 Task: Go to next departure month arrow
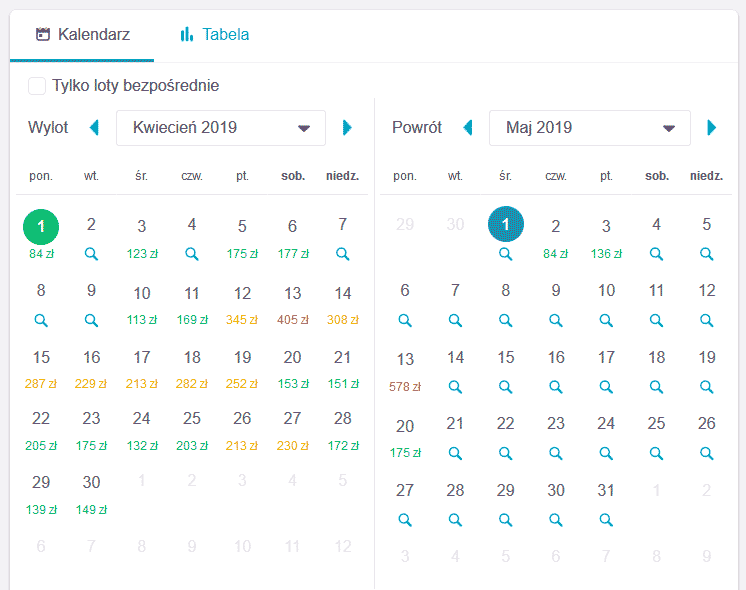tap(347, 128)
